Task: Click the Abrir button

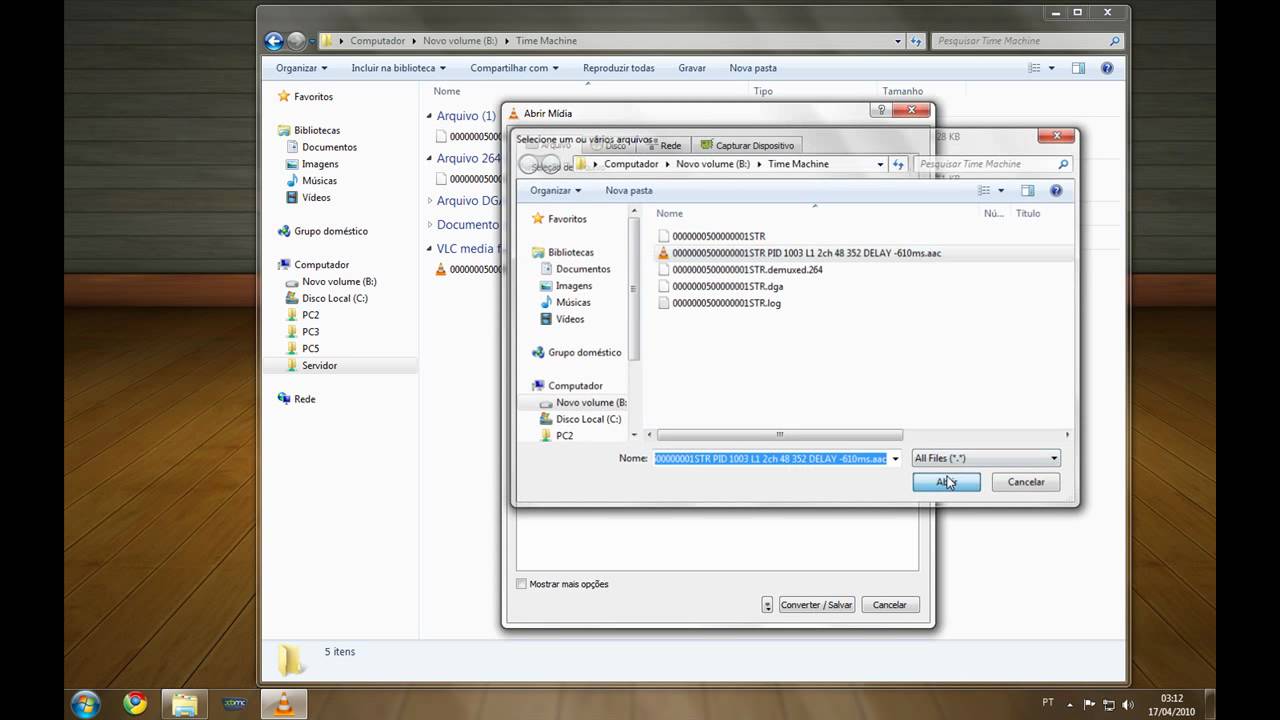Action: tap(946, 482)
